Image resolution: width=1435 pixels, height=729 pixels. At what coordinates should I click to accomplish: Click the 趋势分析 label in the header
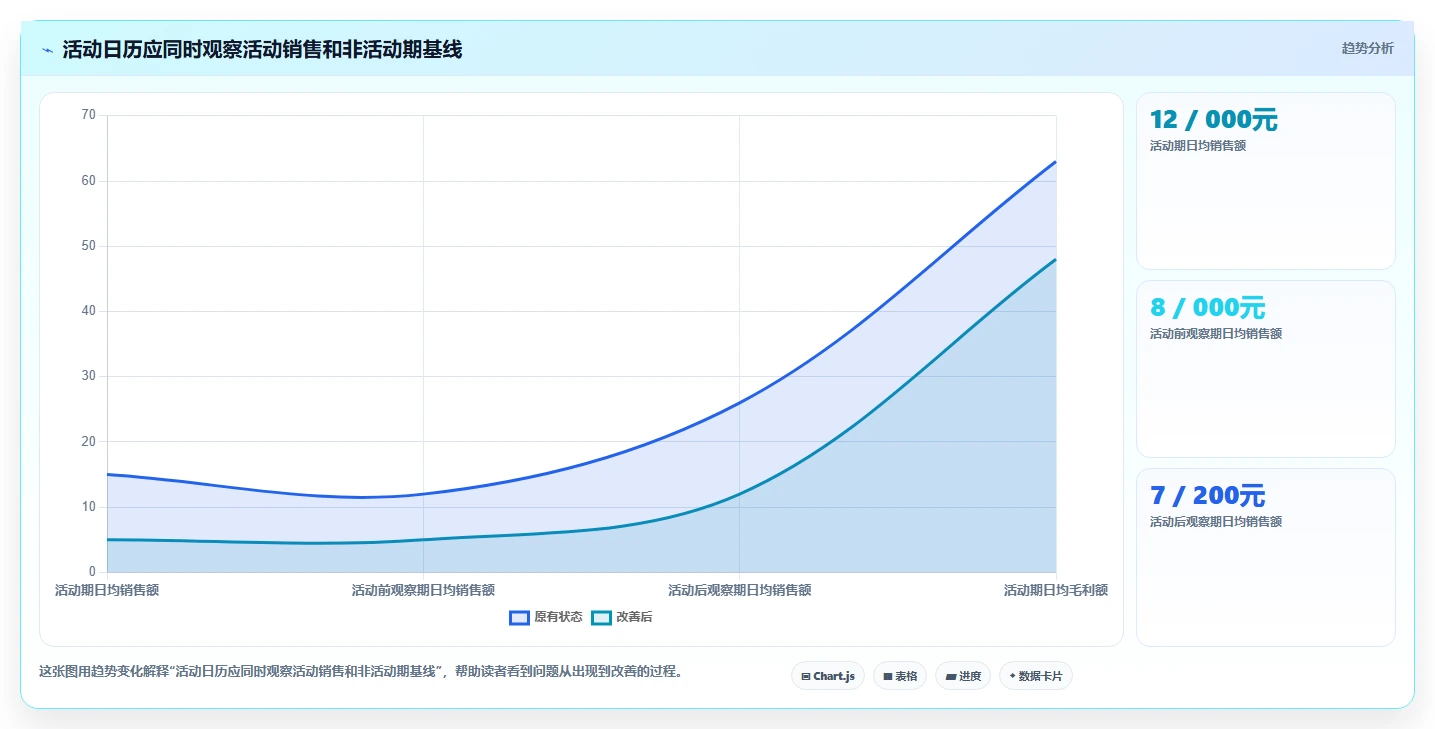tap(1367, 49)
